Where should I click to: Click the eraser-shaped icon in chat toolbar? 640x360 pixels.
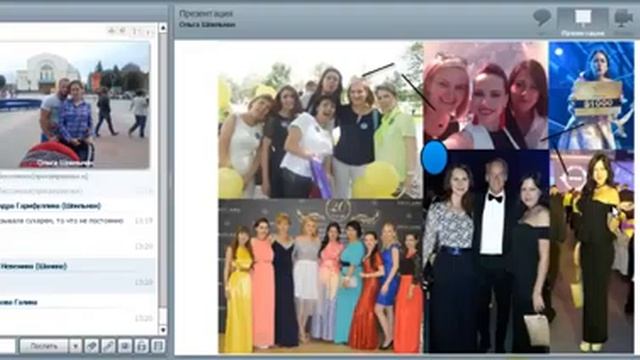(91, 346)
